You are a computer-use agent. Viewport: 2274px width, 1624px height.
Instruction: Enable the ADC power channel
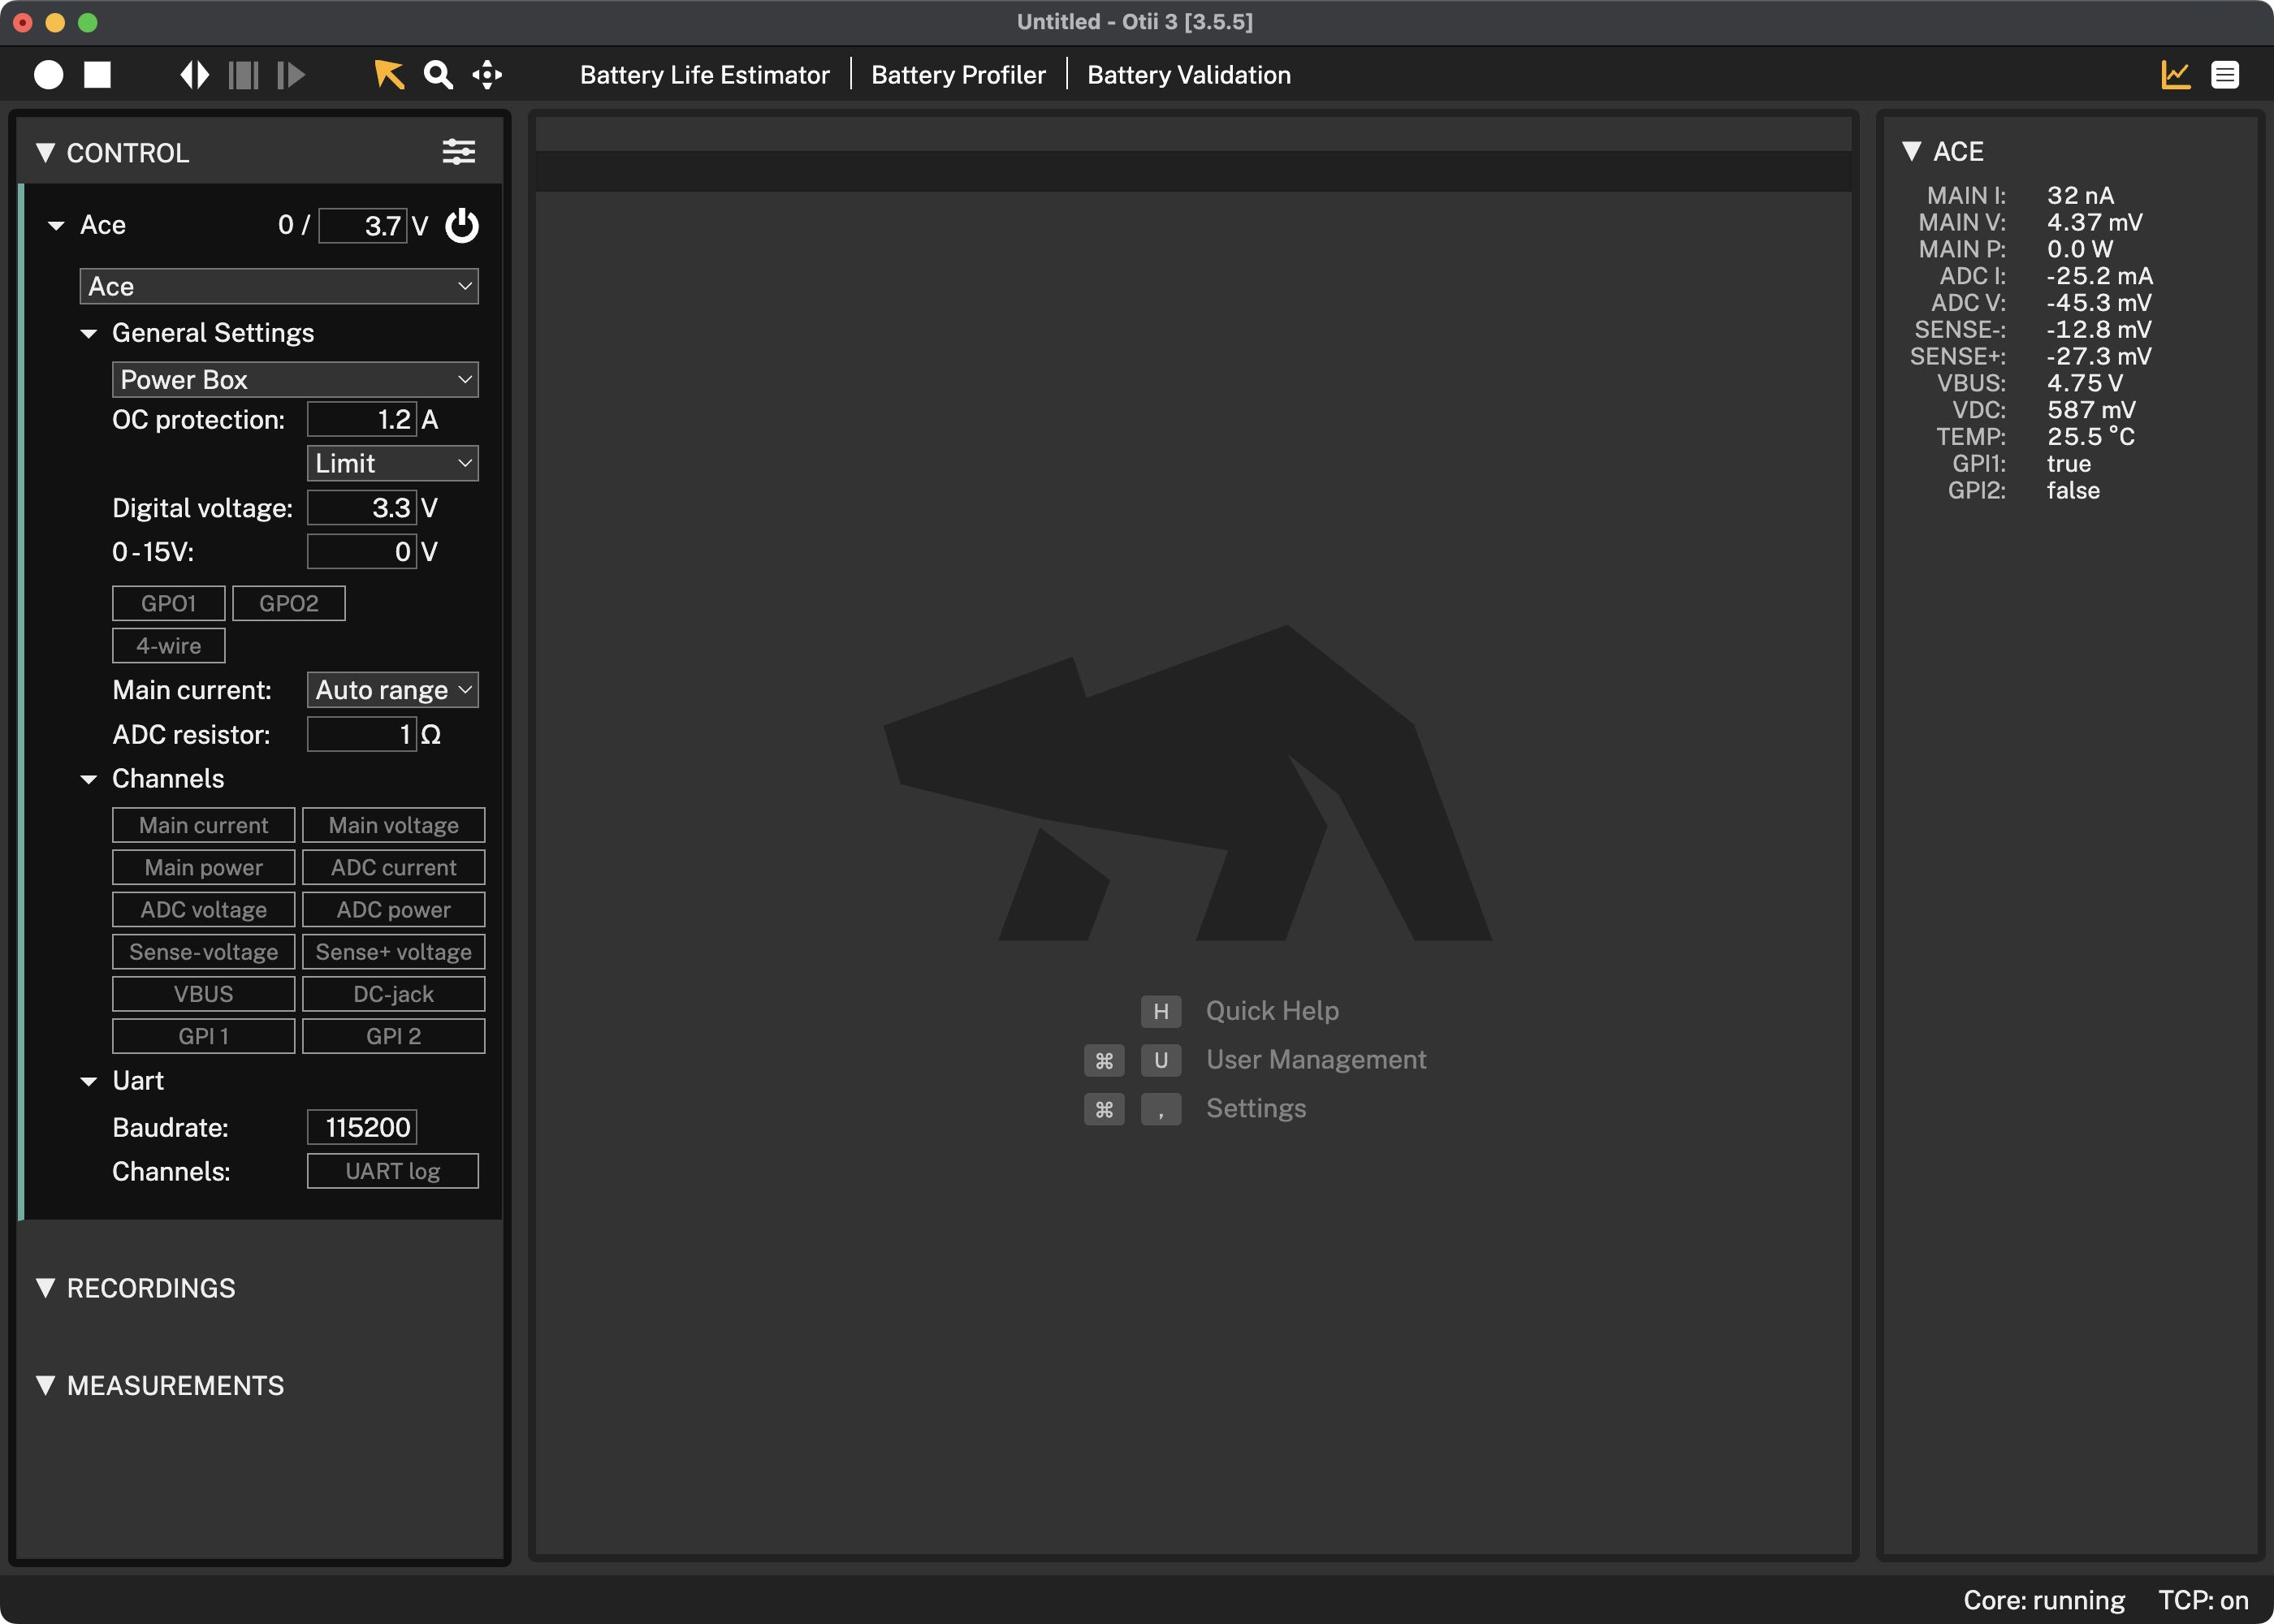(394, 909)
